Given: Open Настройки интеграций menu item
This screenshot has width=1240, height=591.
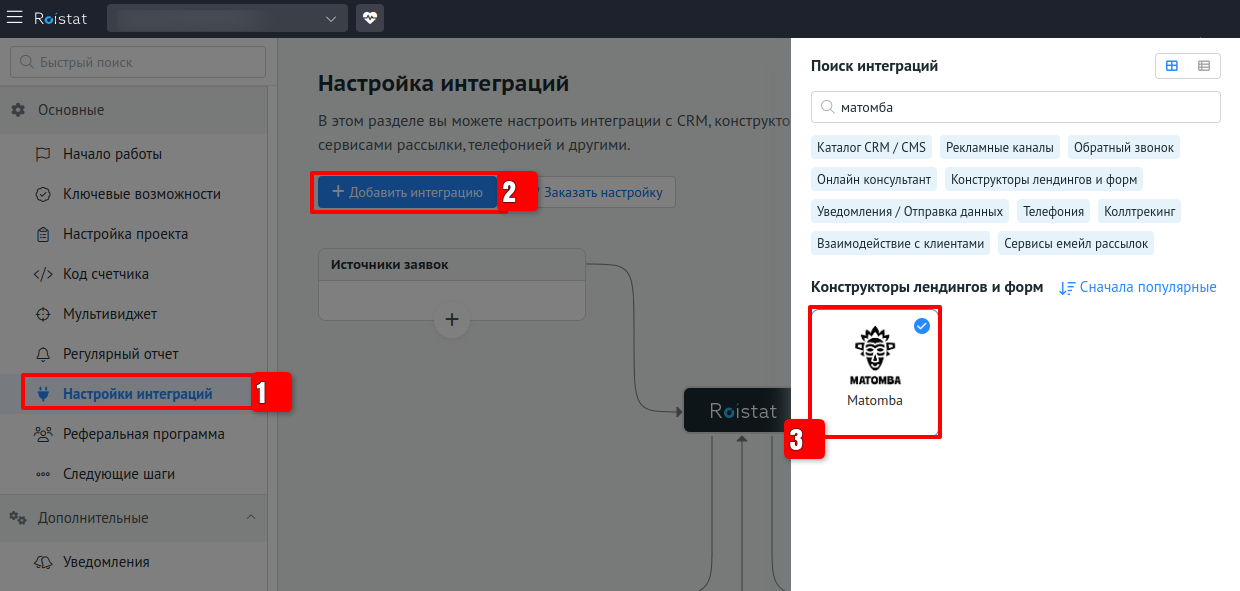Looking at the screenshot, I should tap(137, 394).
